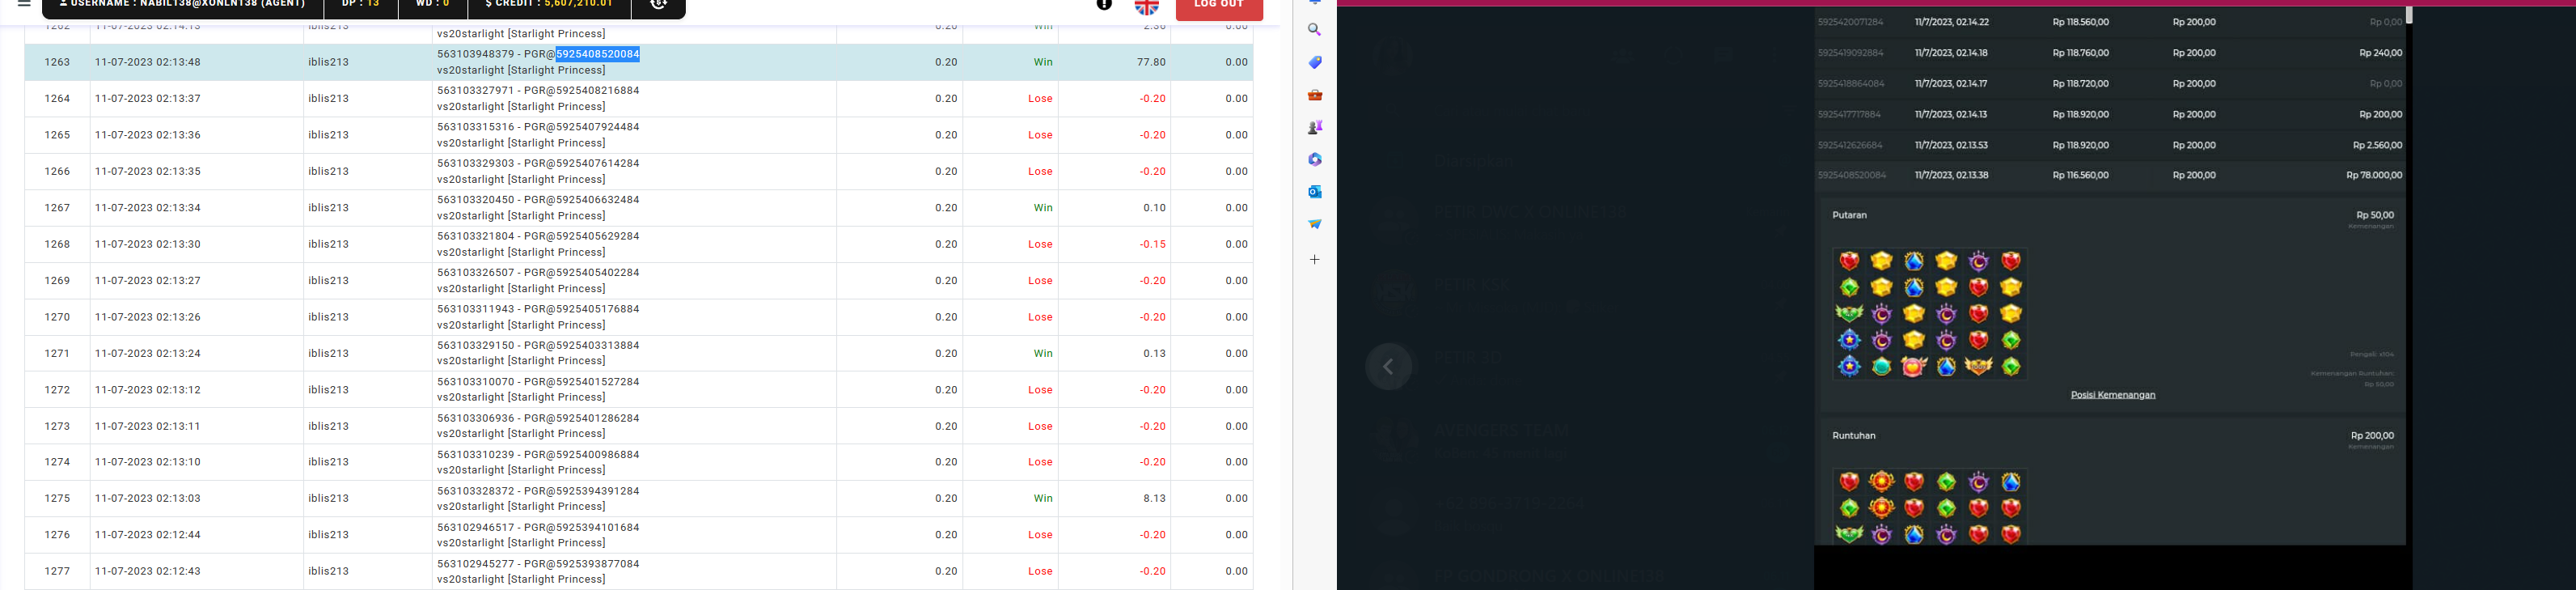Click the credit refresh coin icon

coord(659,4)
